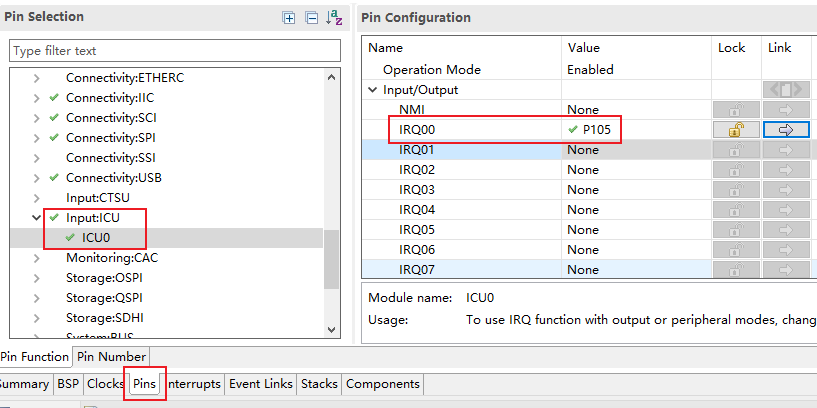Viewport: 817px width, 408px height.
Task: Open the Interrupts tab
Action: click(193, 384)
